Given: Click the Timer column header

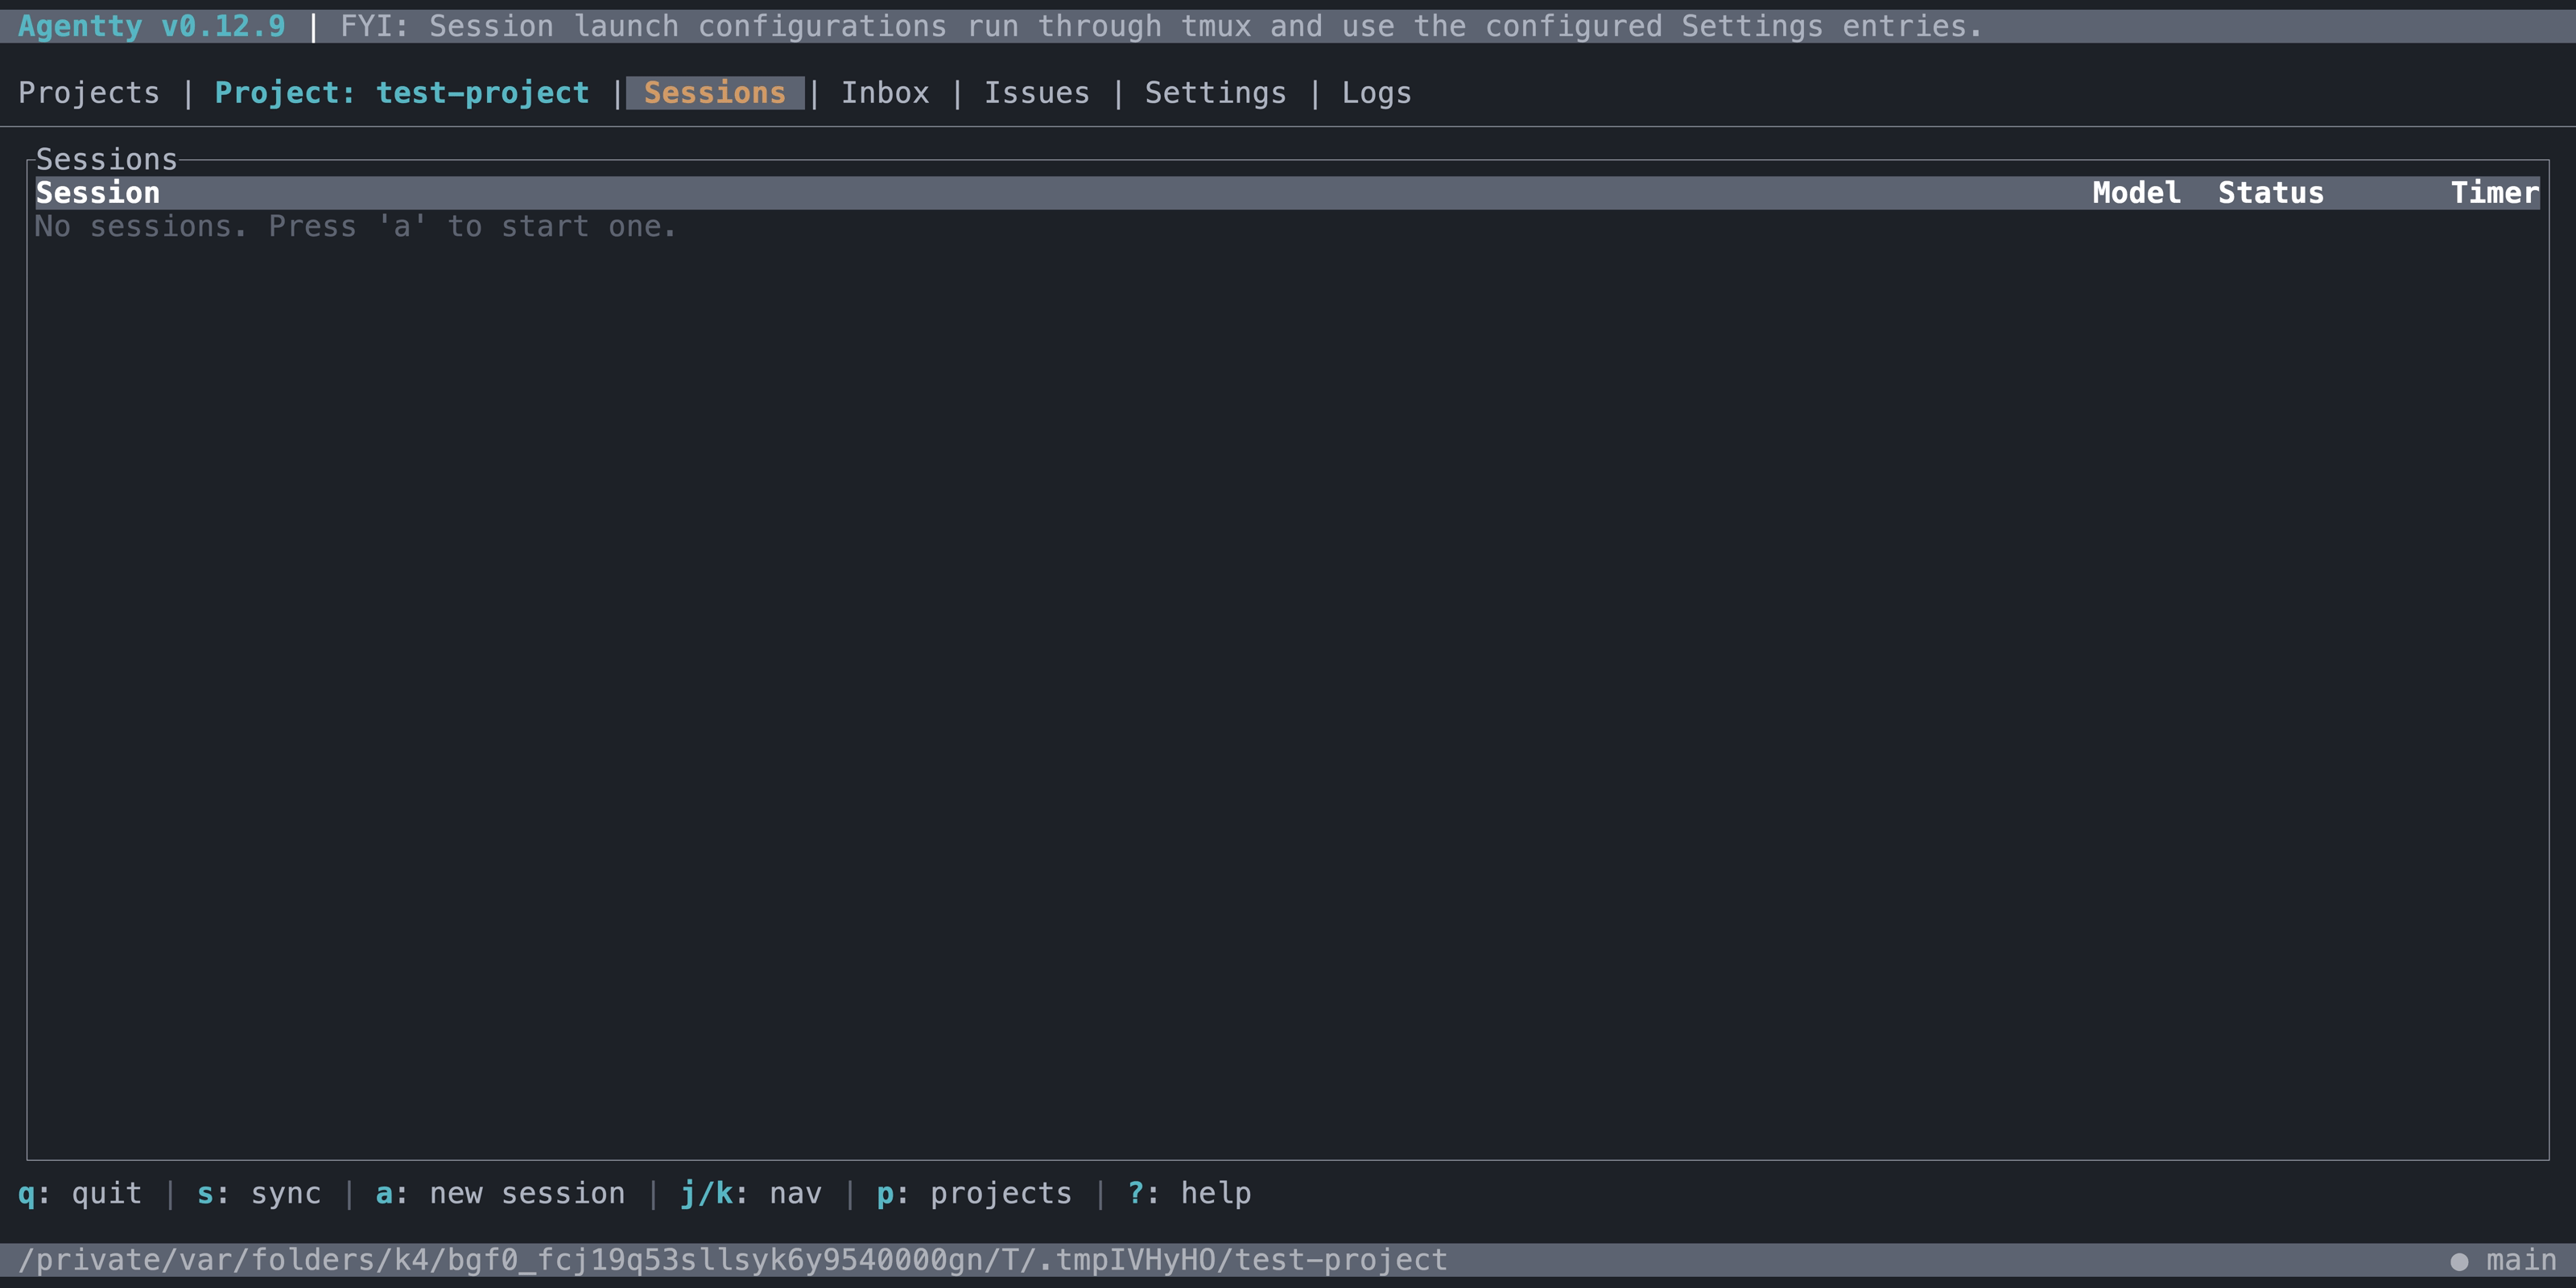Looking at the screenshot, I should pyautogui.click(x=2494, y=193).
